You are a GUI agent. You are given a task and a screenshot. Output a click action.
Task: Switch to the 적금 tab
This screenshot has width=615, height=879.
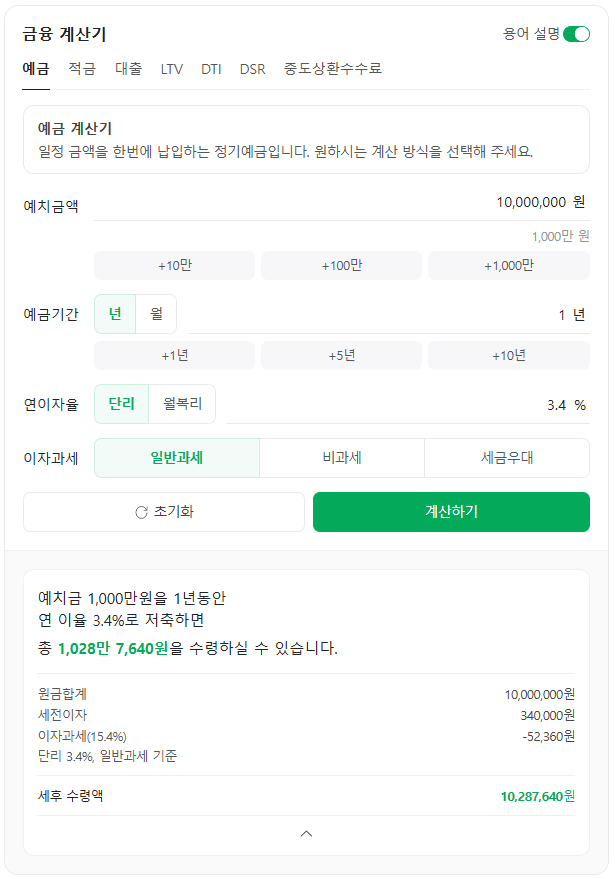coord(78,69)
